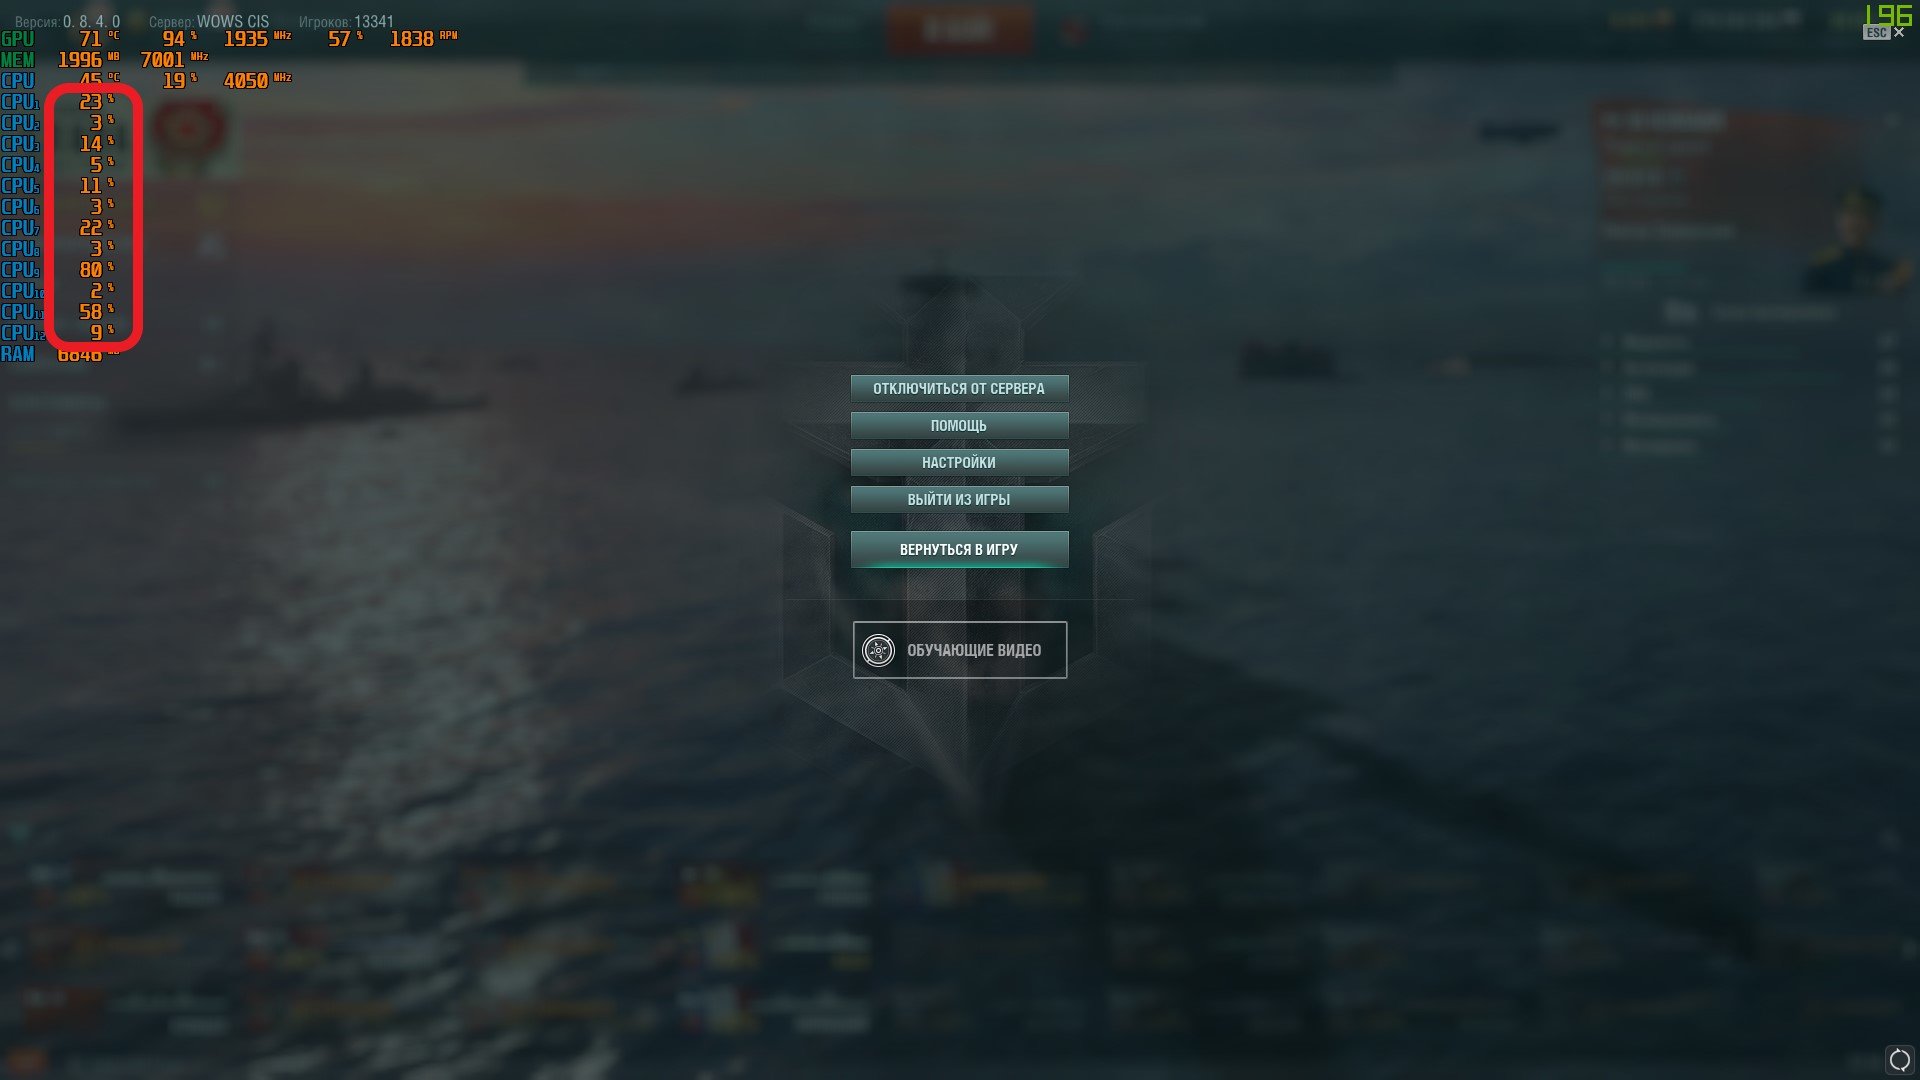Disconnect from server via Отключиться от сервера
The height and width of the screenshot is (1080, 1920).
959,388
